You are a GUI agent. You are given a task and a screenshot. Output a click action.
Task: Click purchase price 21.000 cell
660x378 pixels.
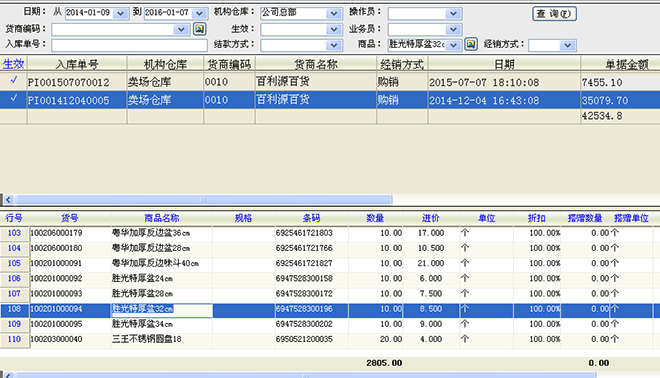431,263
